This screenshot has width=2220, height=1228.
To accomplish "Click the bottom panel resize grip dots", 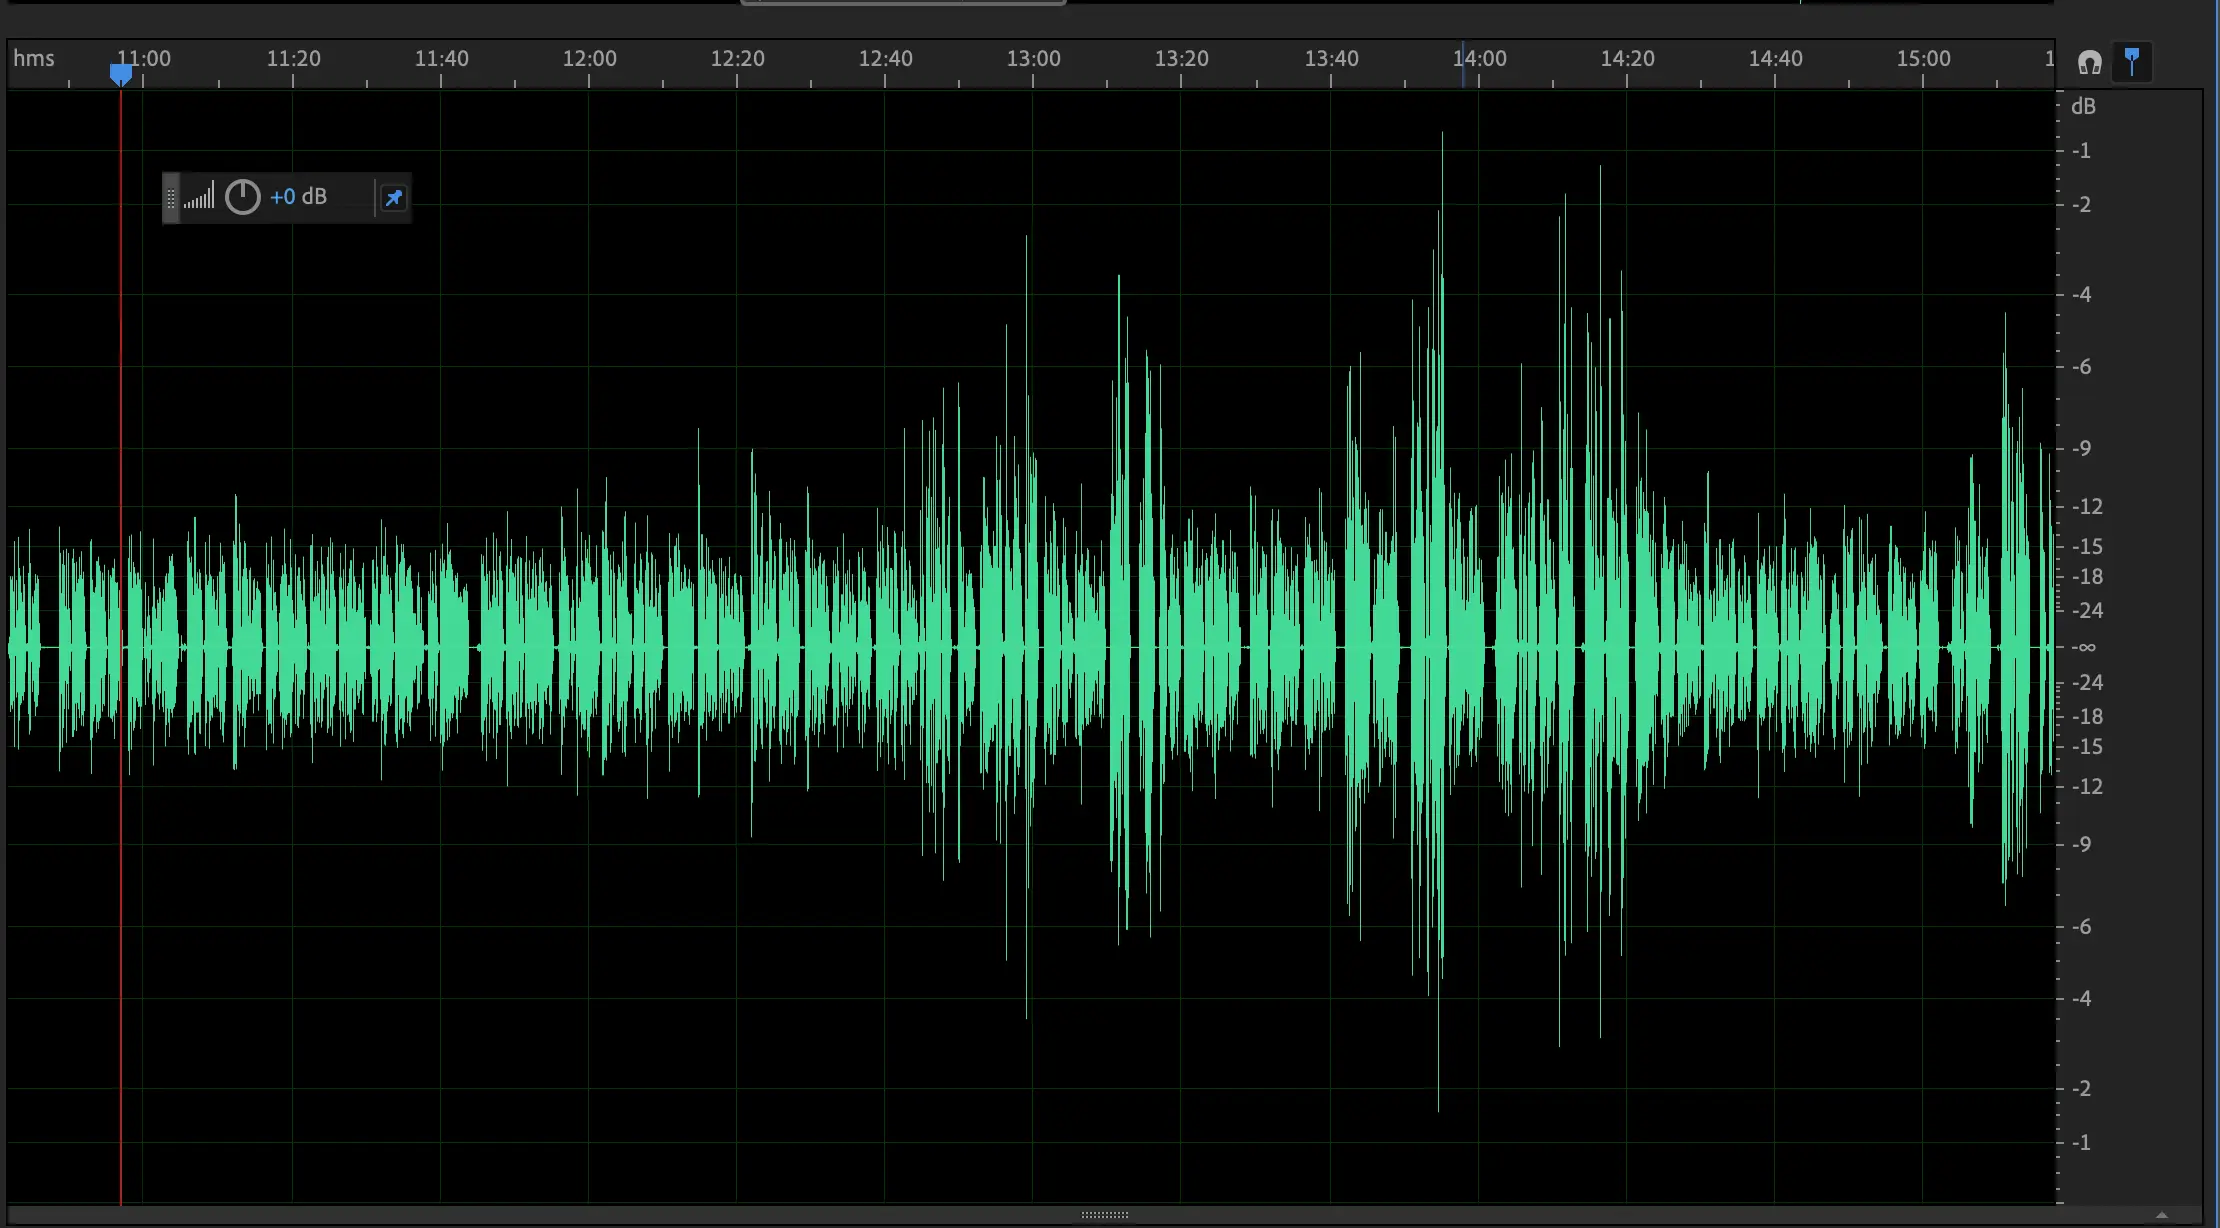I will [x=1104, y=1215].
